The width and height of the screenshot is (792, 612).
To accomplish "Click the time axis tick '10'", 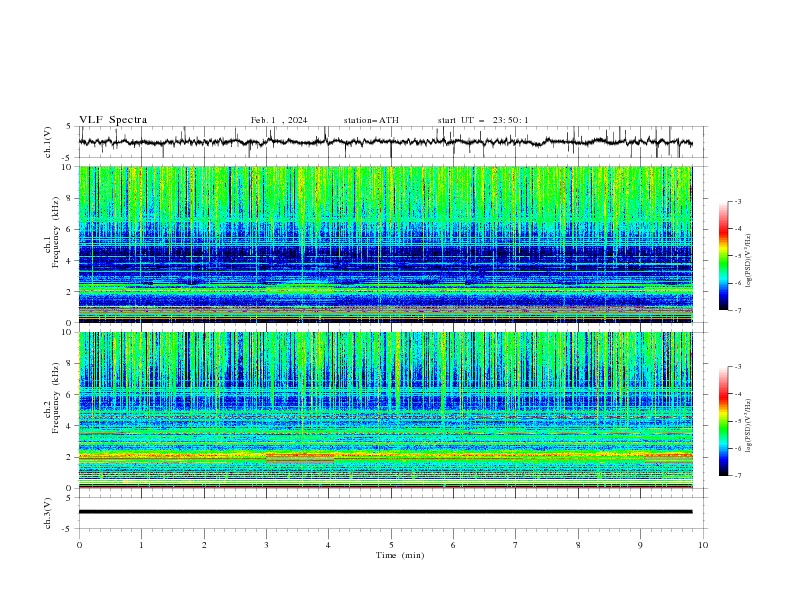I will click(x=703, y=545).
